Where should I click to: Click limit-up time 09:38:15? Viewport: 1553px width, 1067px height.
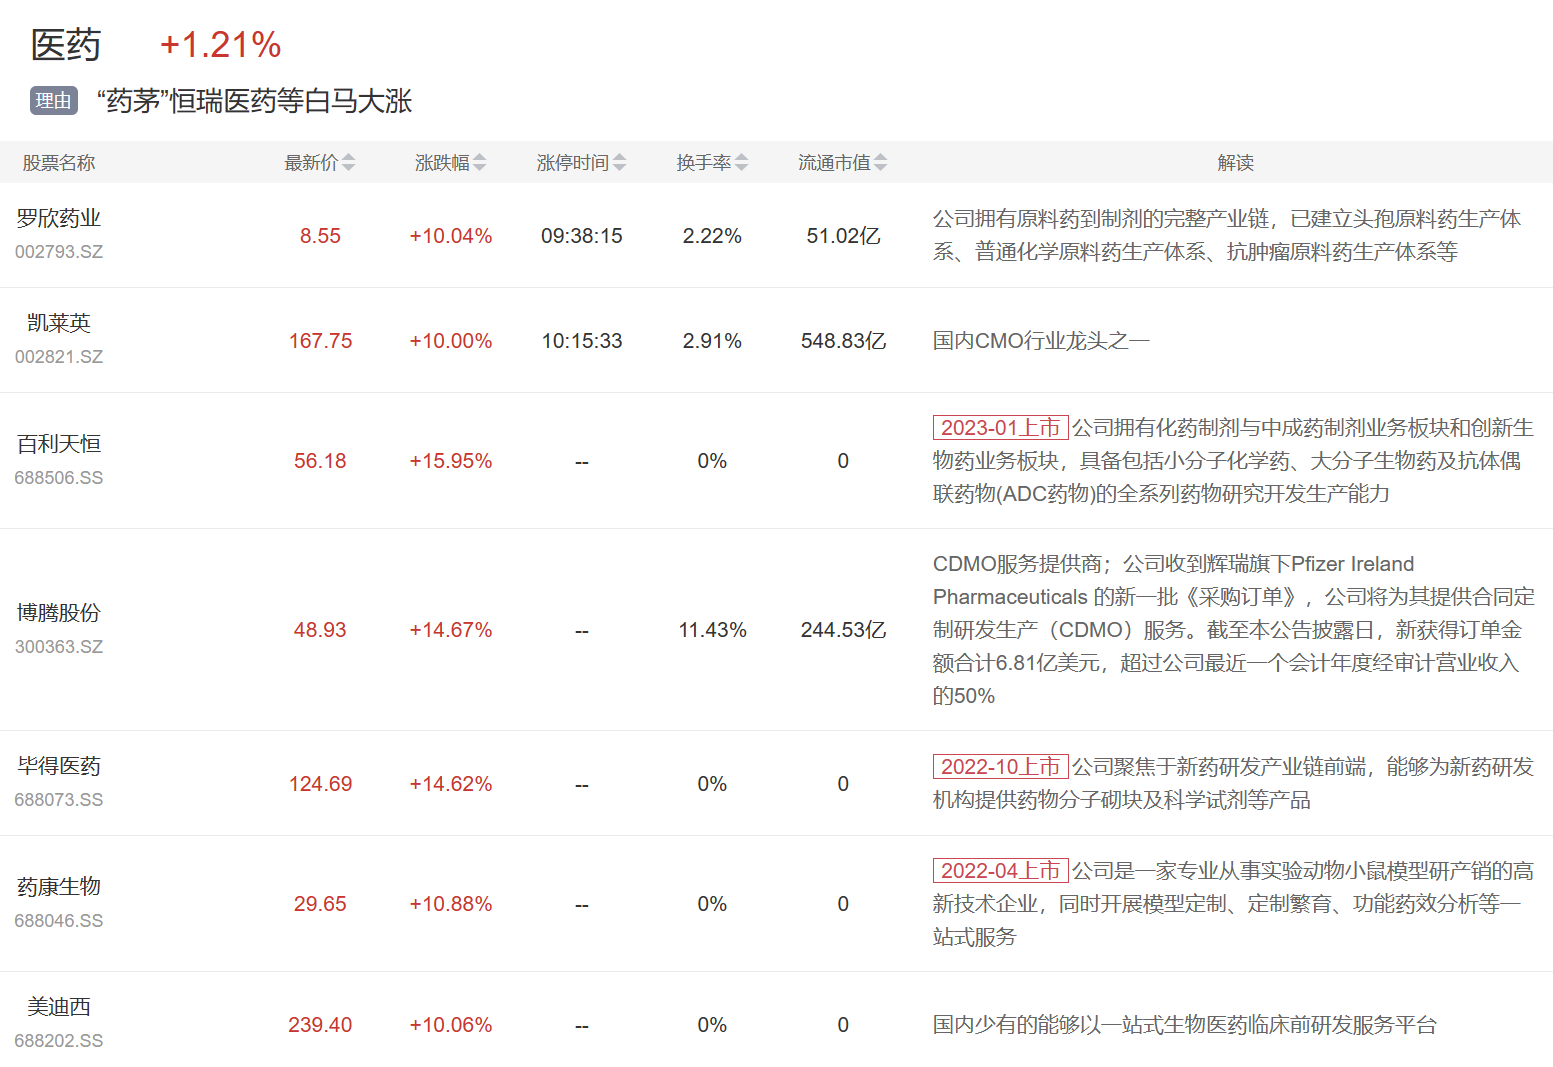pos(582,236)
